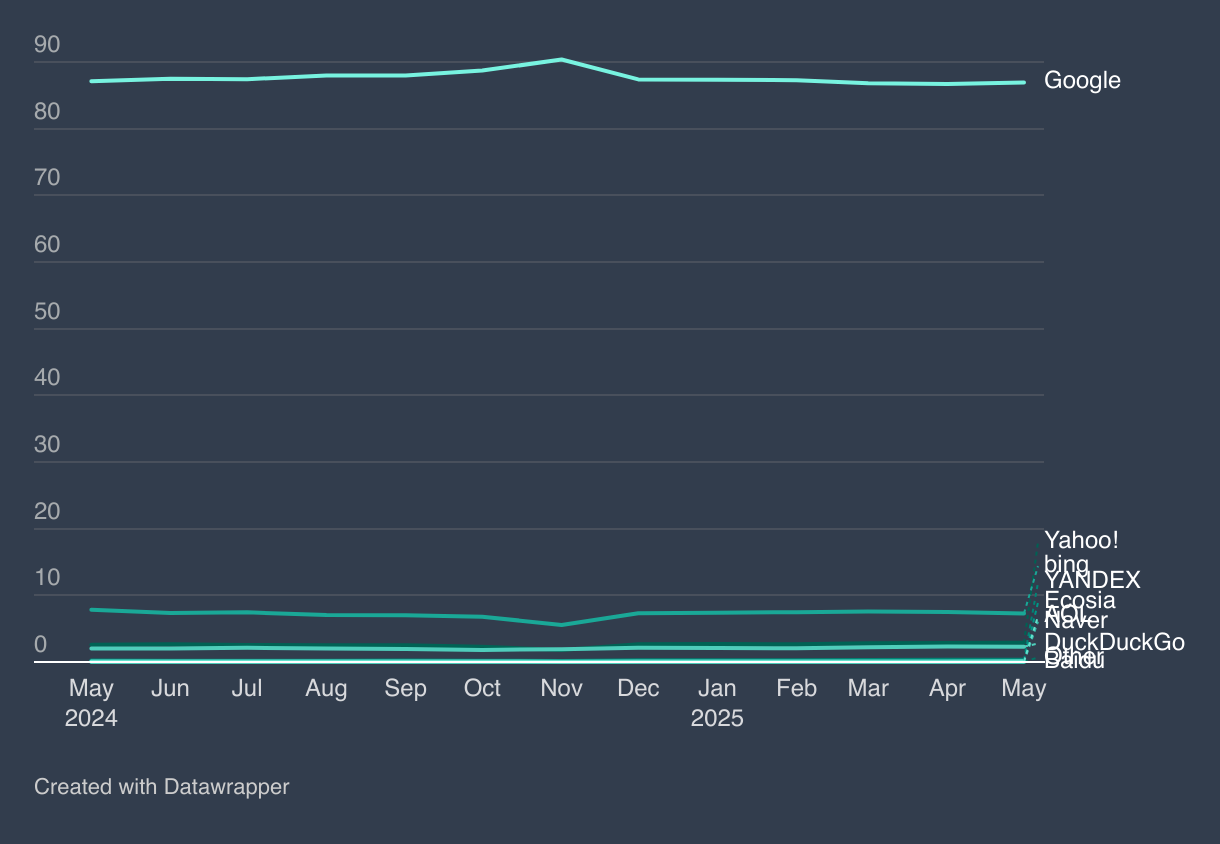Select the Yahoo! line label
Screen dimensions: 1220x844
(1081, 540)
